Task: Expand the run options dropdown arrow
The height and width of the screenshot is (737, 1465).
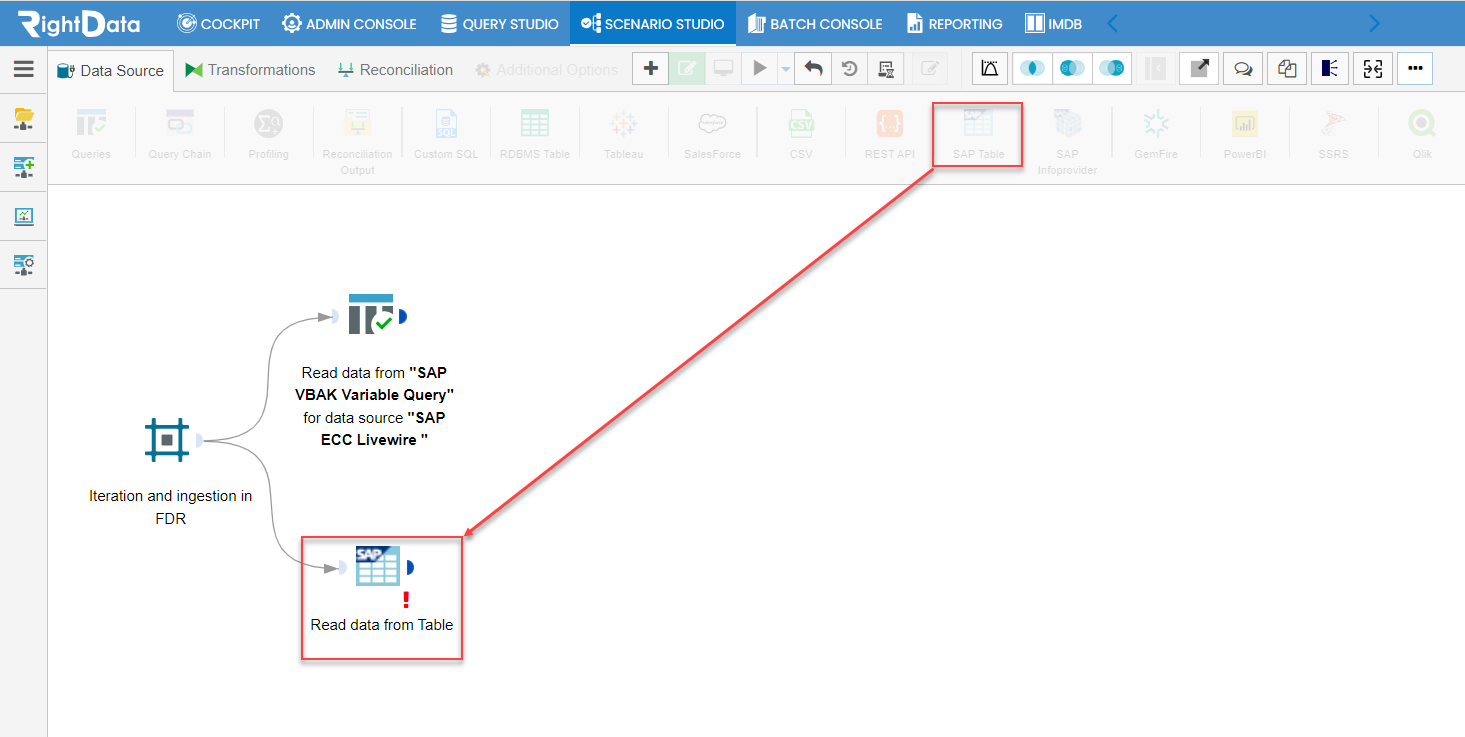Action: (785, 69)
